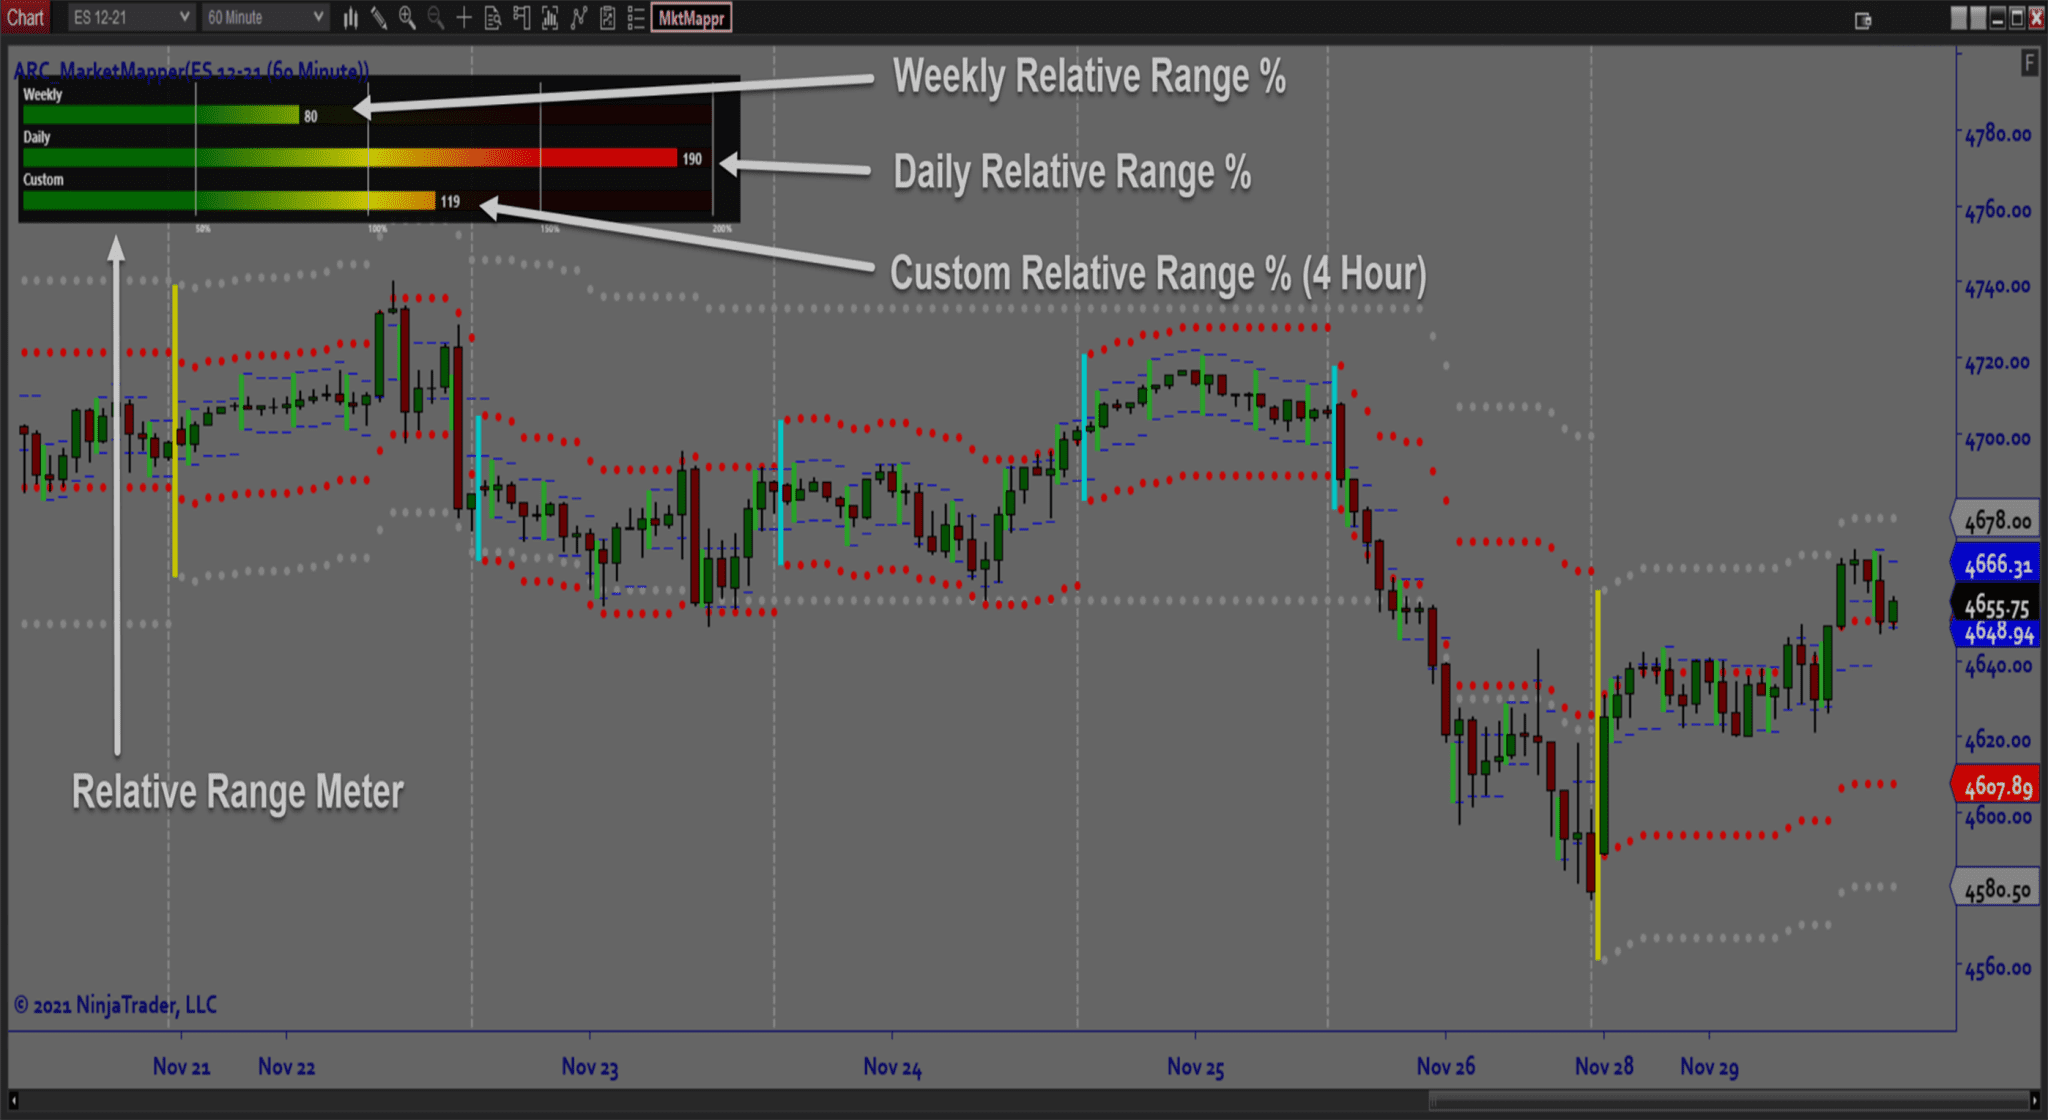Click the 4678.00 price level label
The width and height of the screenshot is (2048, 1120).
(x=1997, y=520)
